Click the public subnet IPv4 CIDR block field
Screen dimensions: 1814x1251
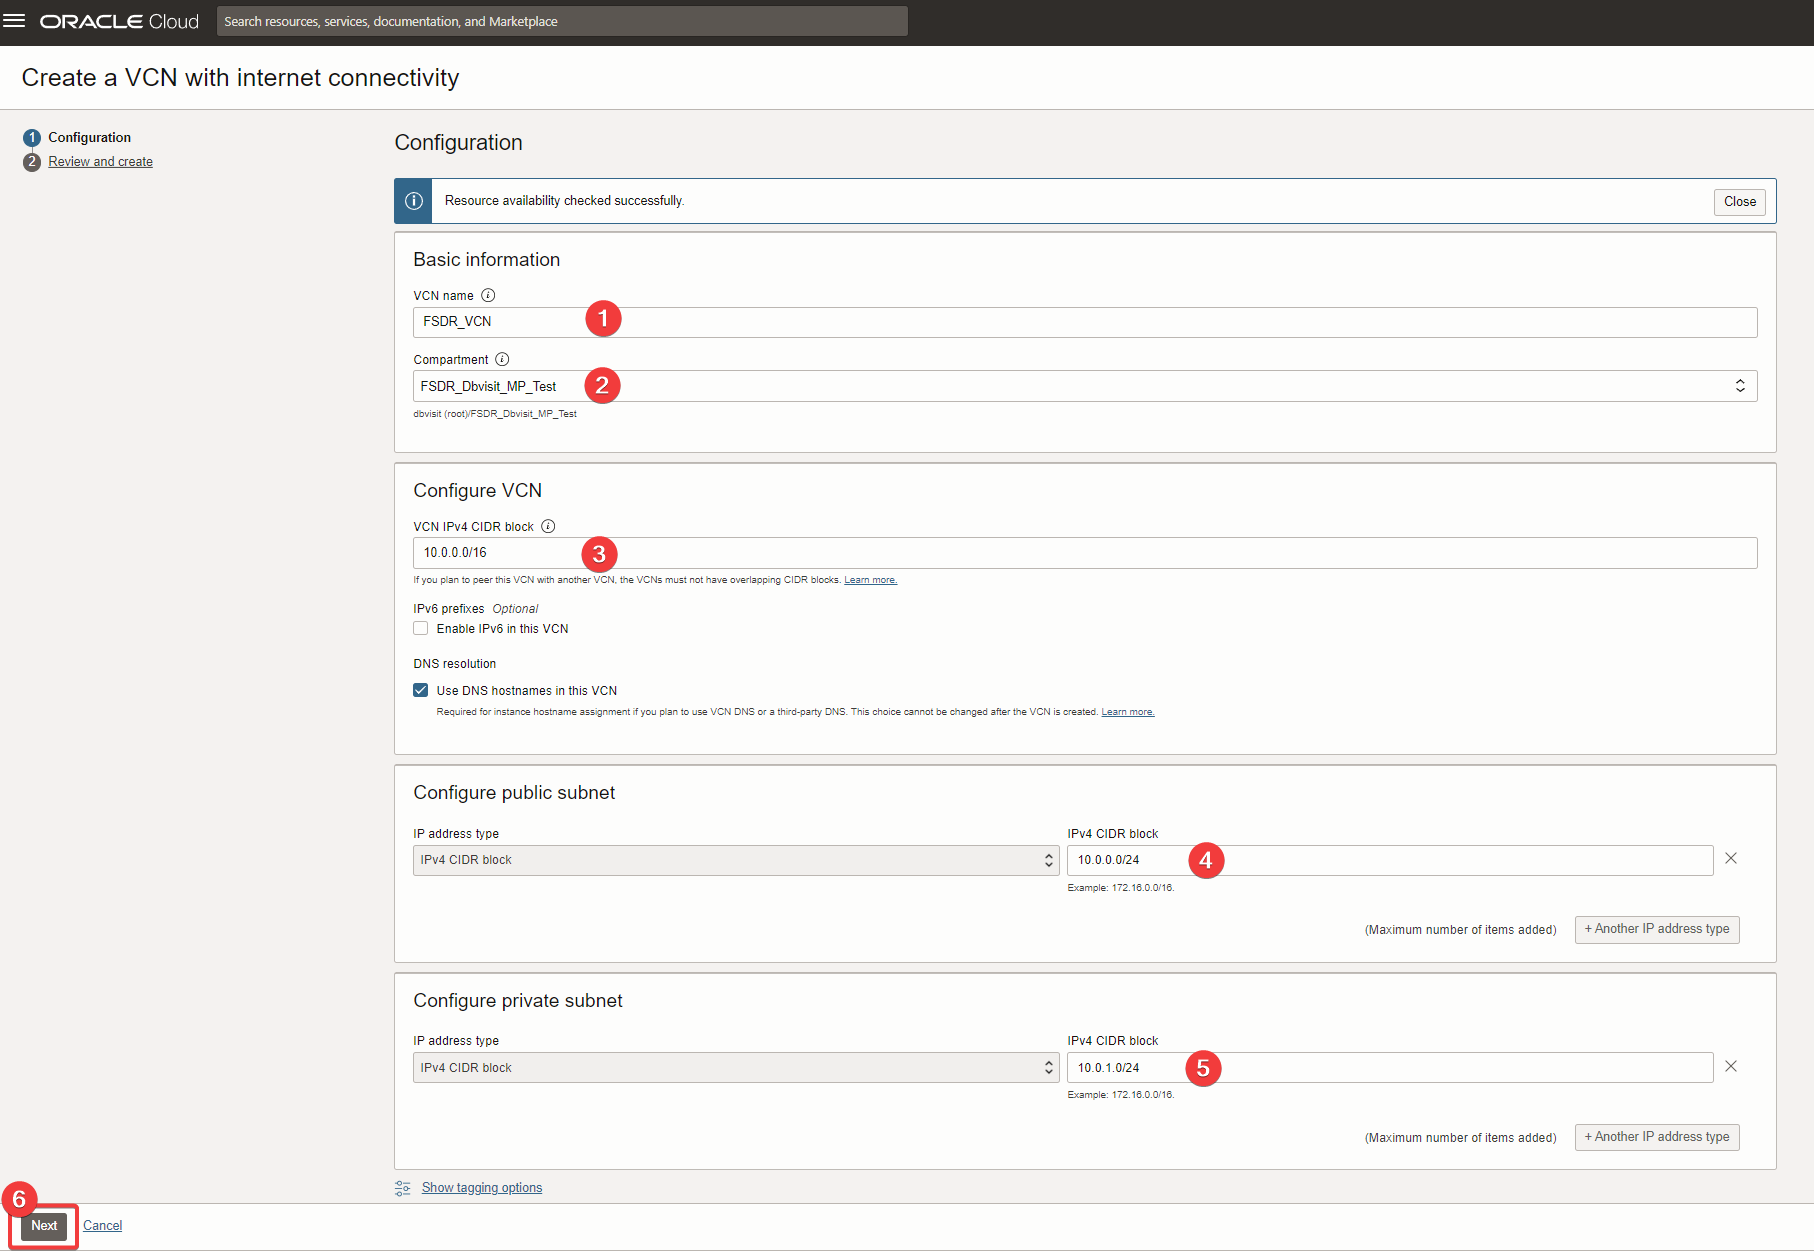click(x=1390, y=860)
